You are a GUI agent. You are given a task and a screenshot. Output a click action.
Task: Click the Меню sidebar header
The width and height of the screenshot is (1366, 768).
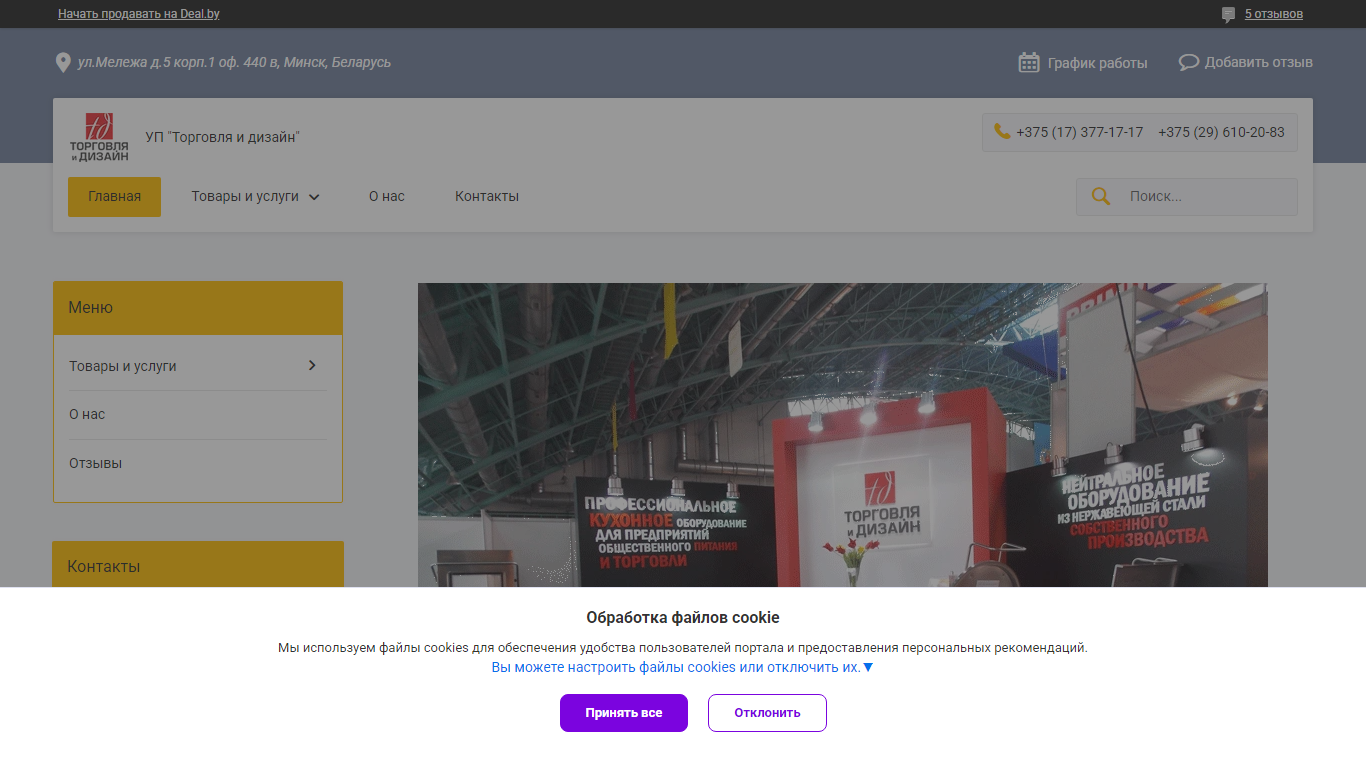[198, 308]
